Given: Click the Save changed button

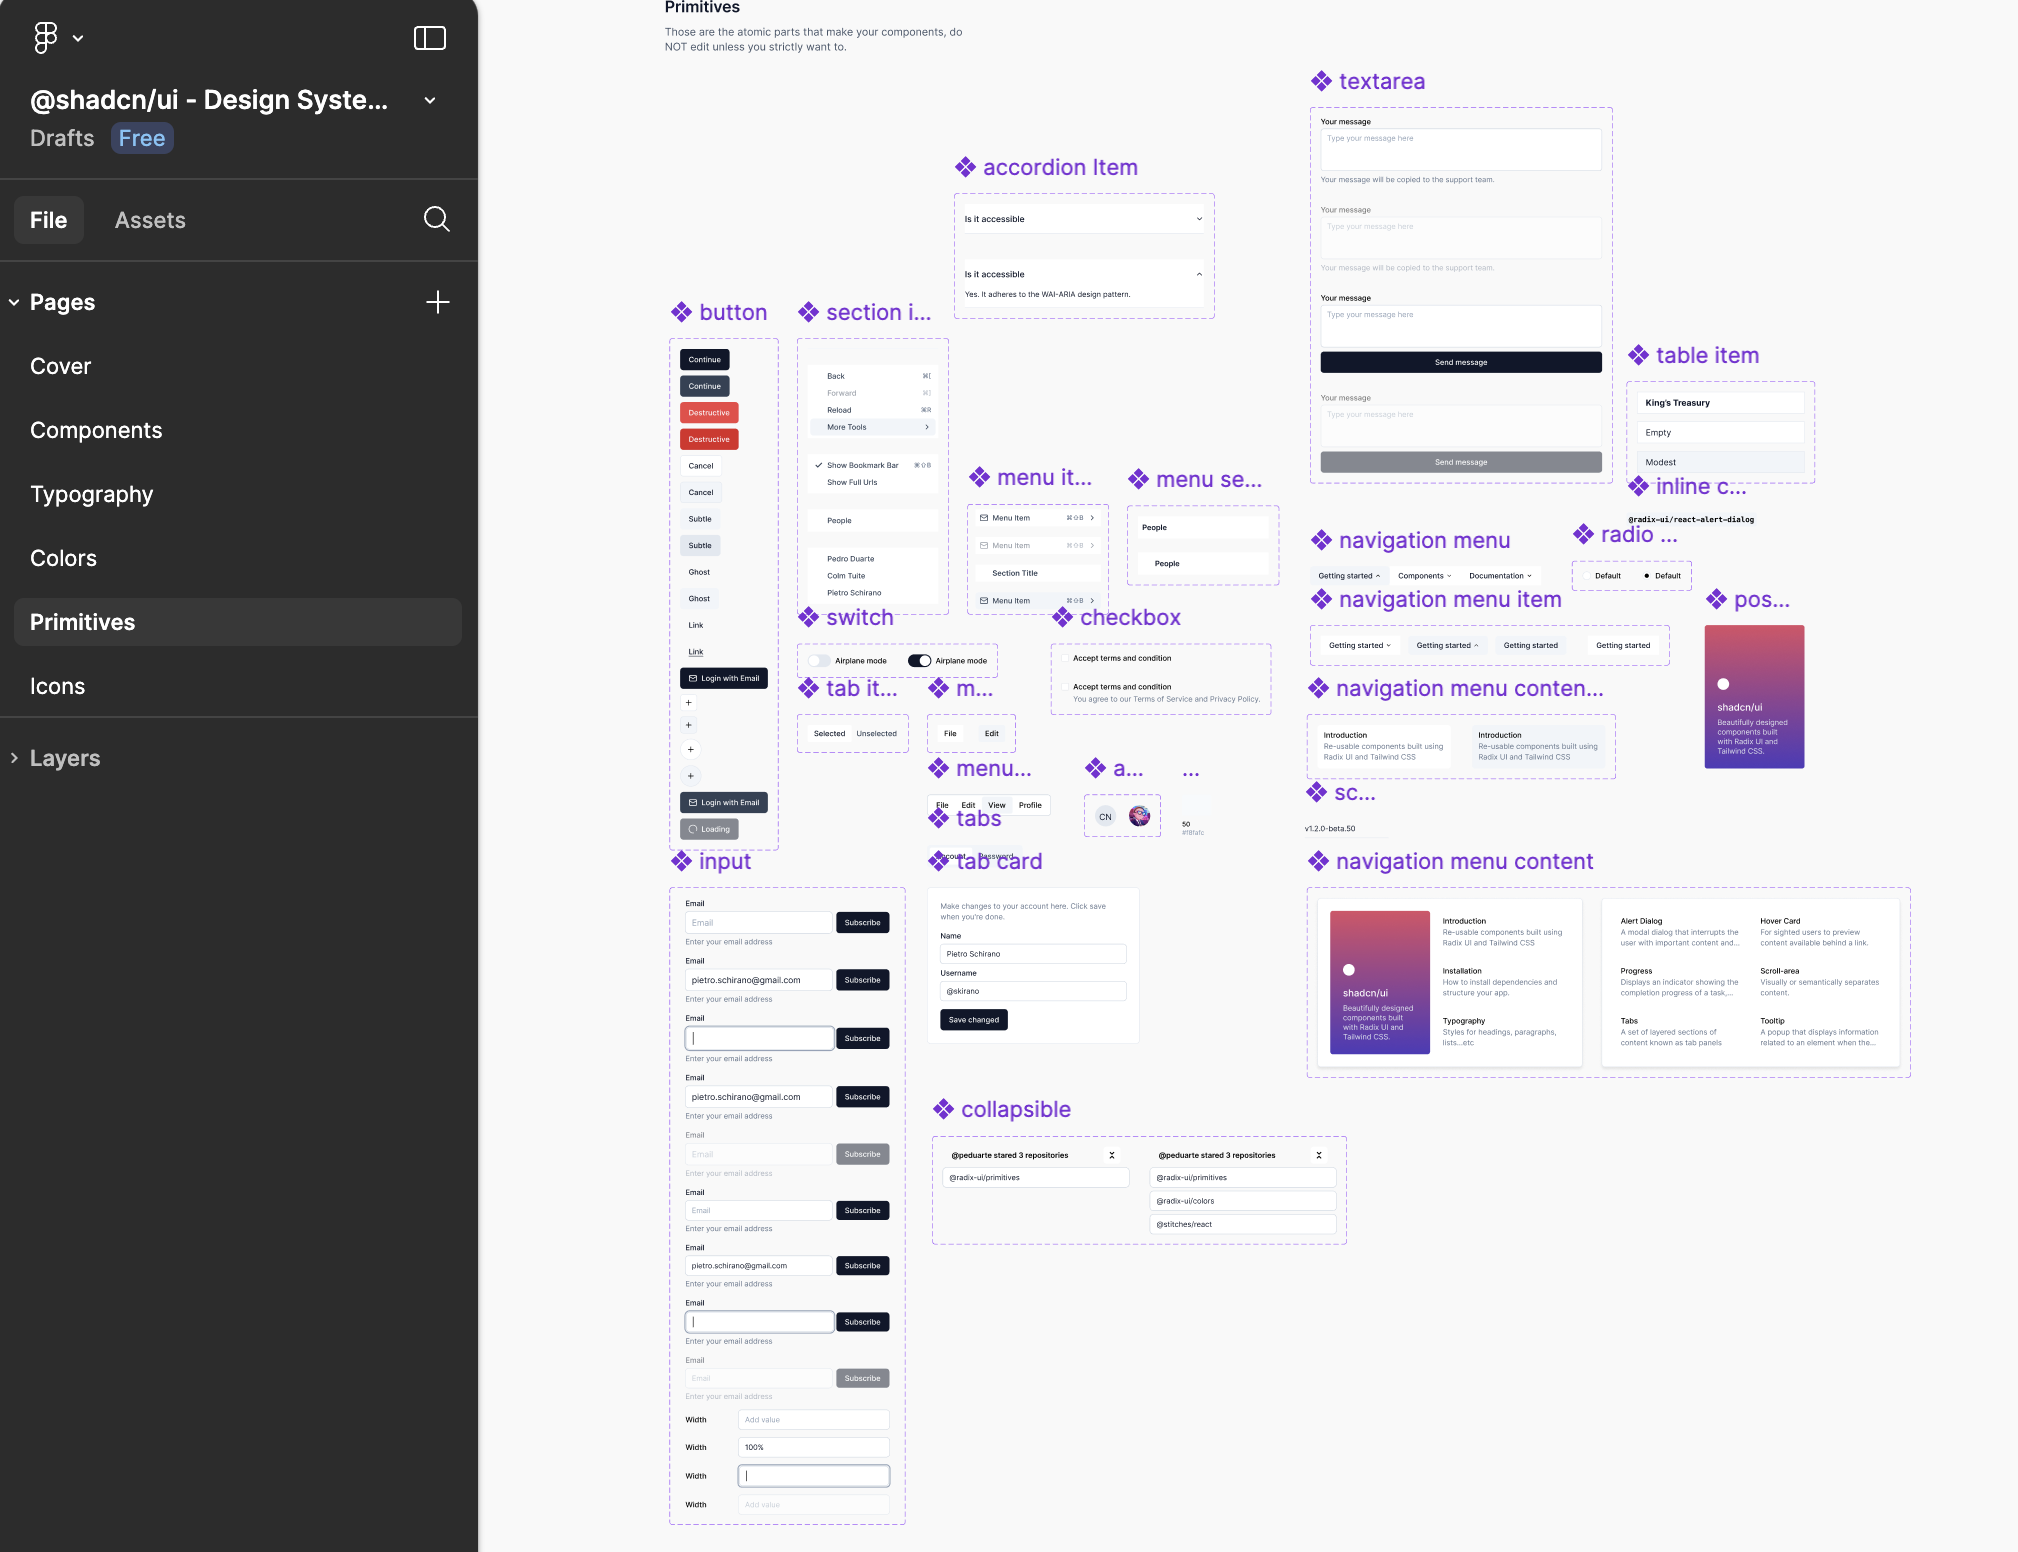Looking at the screenshot, I should click(x=973, y=1020).
